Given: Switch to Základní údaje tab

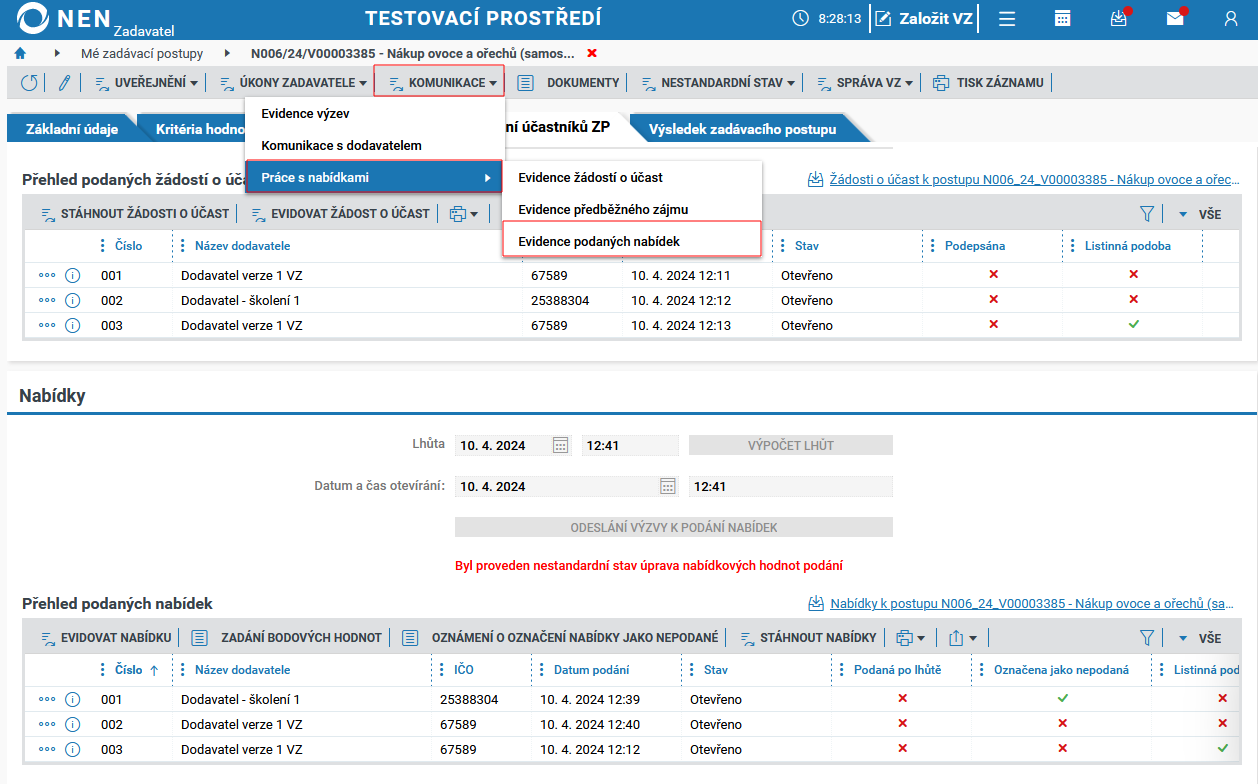Looking at the screenshot, I should [71, 129].
